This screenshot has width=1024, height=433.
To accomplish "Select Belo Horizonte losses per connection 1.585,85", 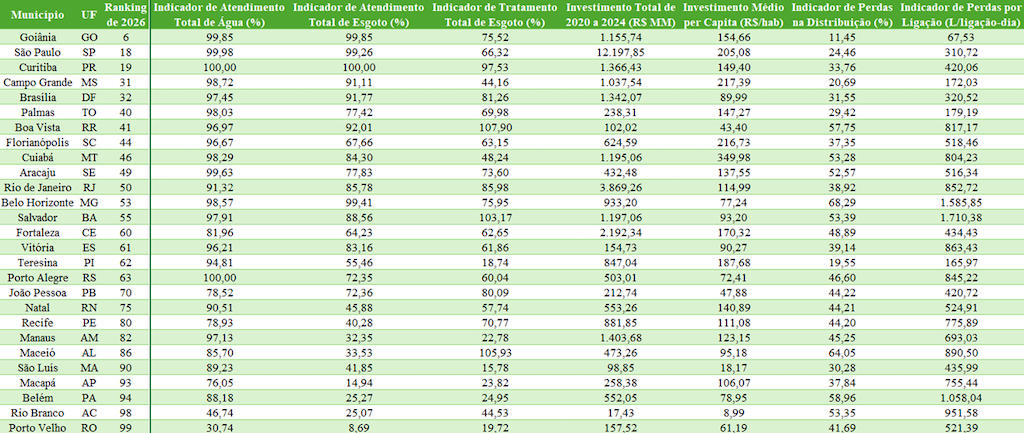I will click(959, 202).
